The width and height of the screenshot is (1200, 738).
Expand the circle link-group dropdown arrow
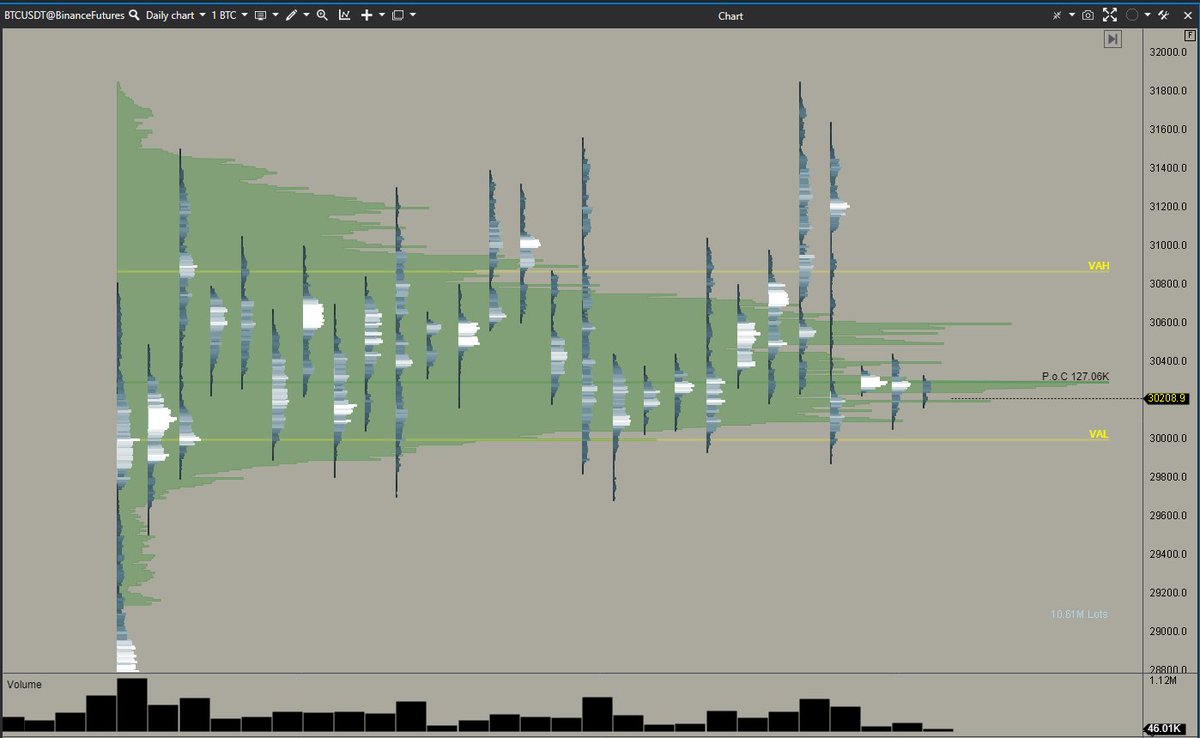click(1148, 15)
